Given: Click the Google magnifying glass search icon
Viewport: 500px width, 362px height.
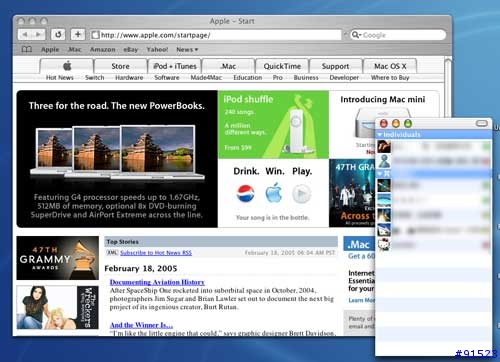Looking at the screenshot, I should click(355, 35).
